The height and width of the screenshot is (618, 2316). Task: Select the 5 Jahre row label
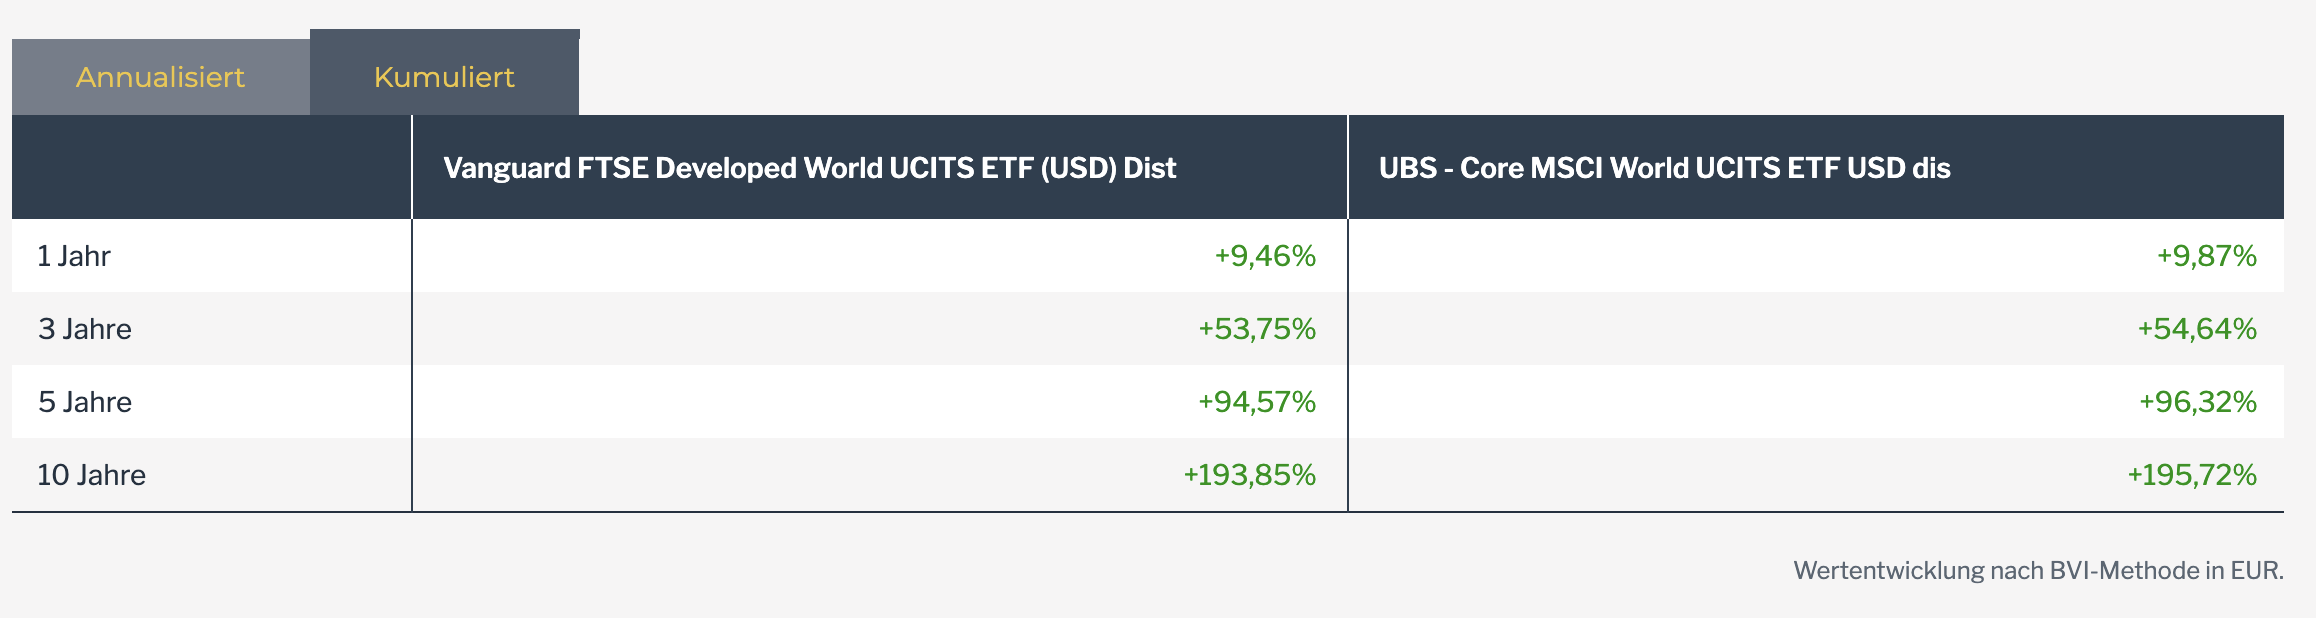(x=85, y=402)
